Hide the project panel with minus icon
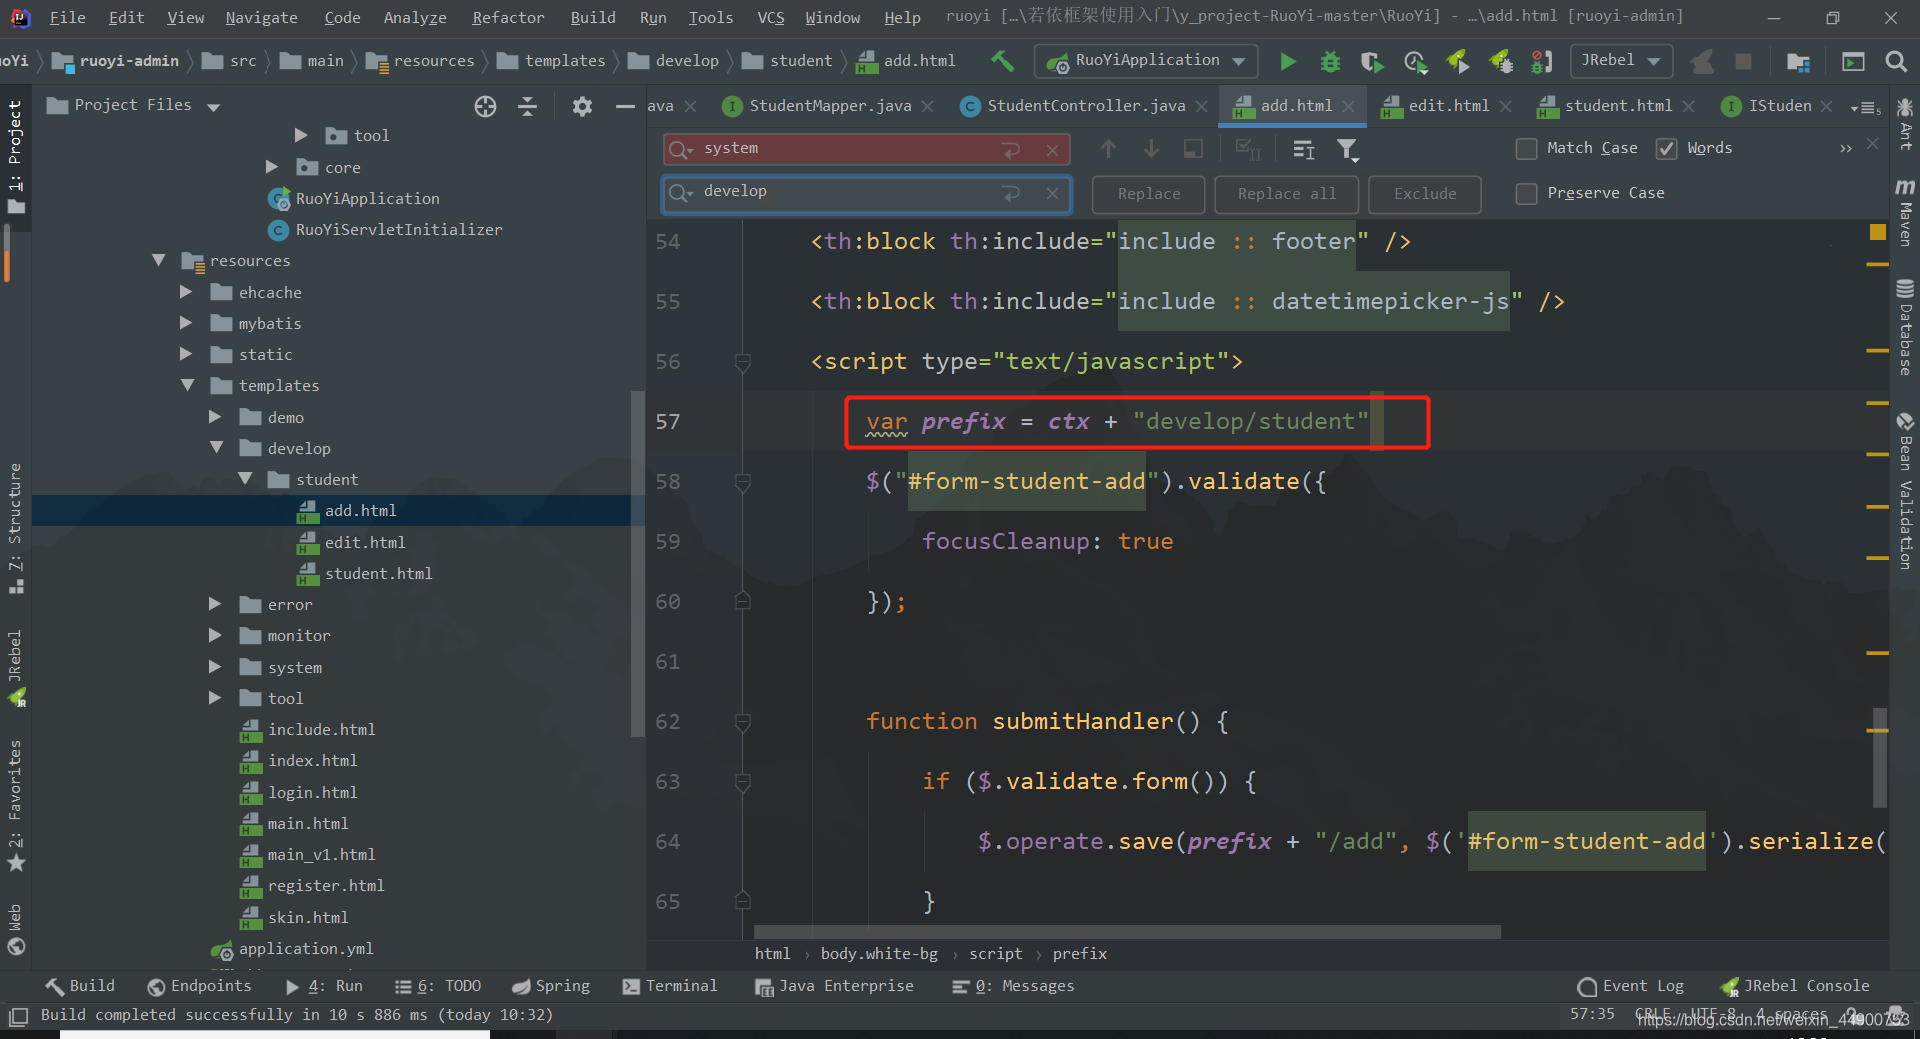 [x=625, y=106]
